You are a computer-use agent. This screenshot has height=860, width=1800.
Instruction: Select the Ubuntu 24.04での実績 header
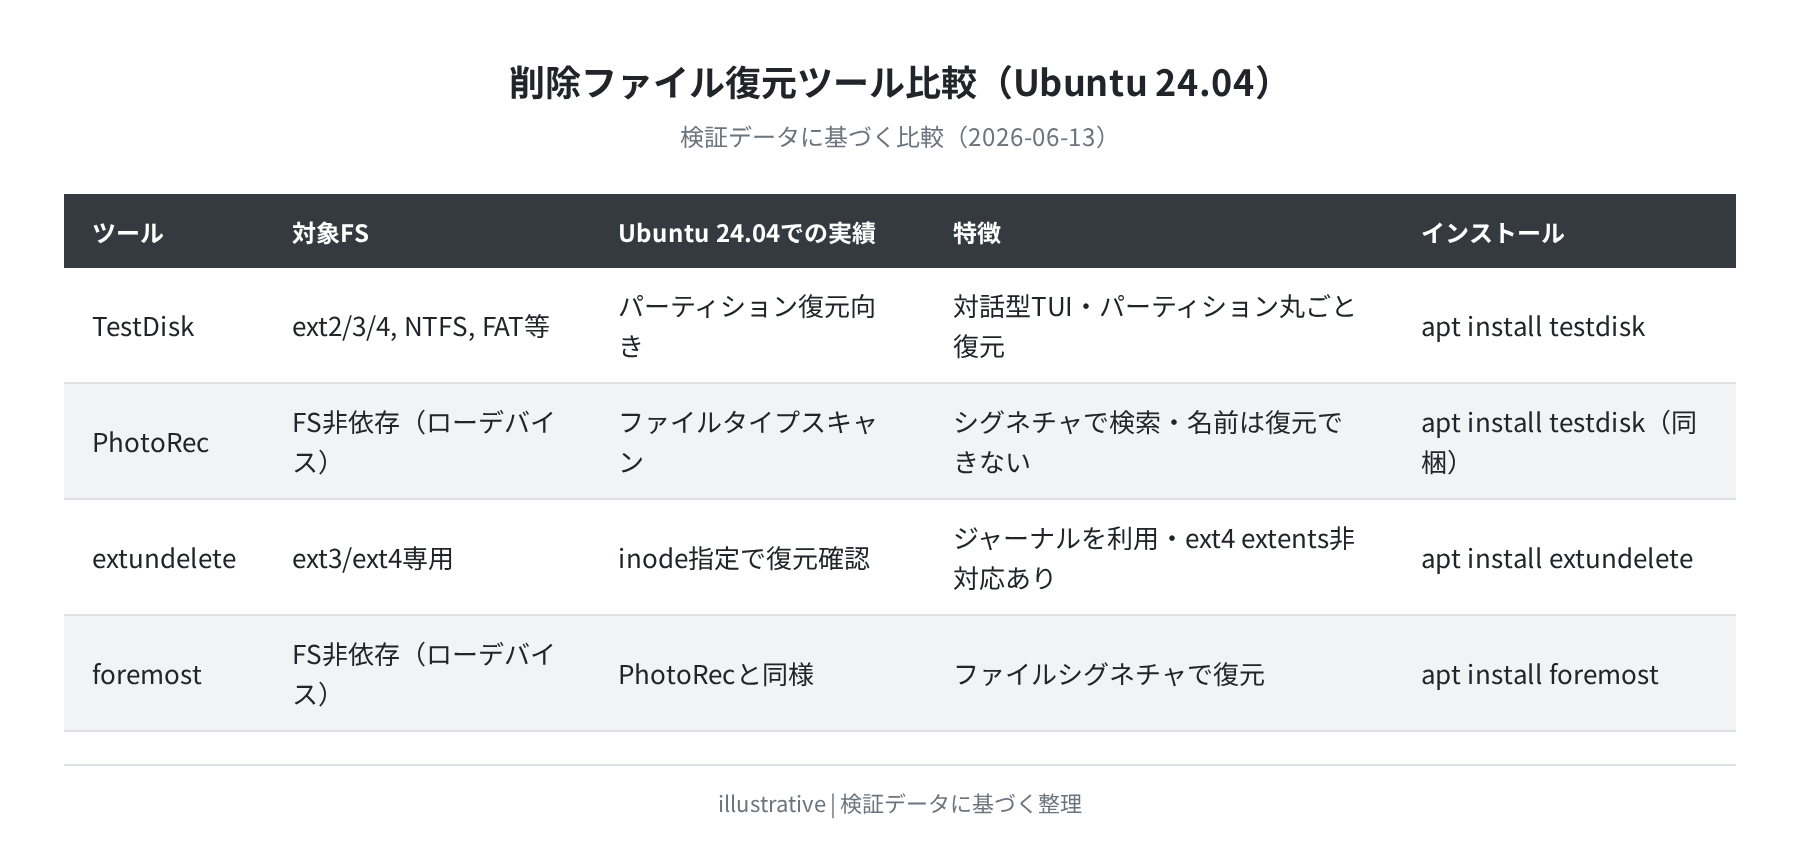pos(746,233)
